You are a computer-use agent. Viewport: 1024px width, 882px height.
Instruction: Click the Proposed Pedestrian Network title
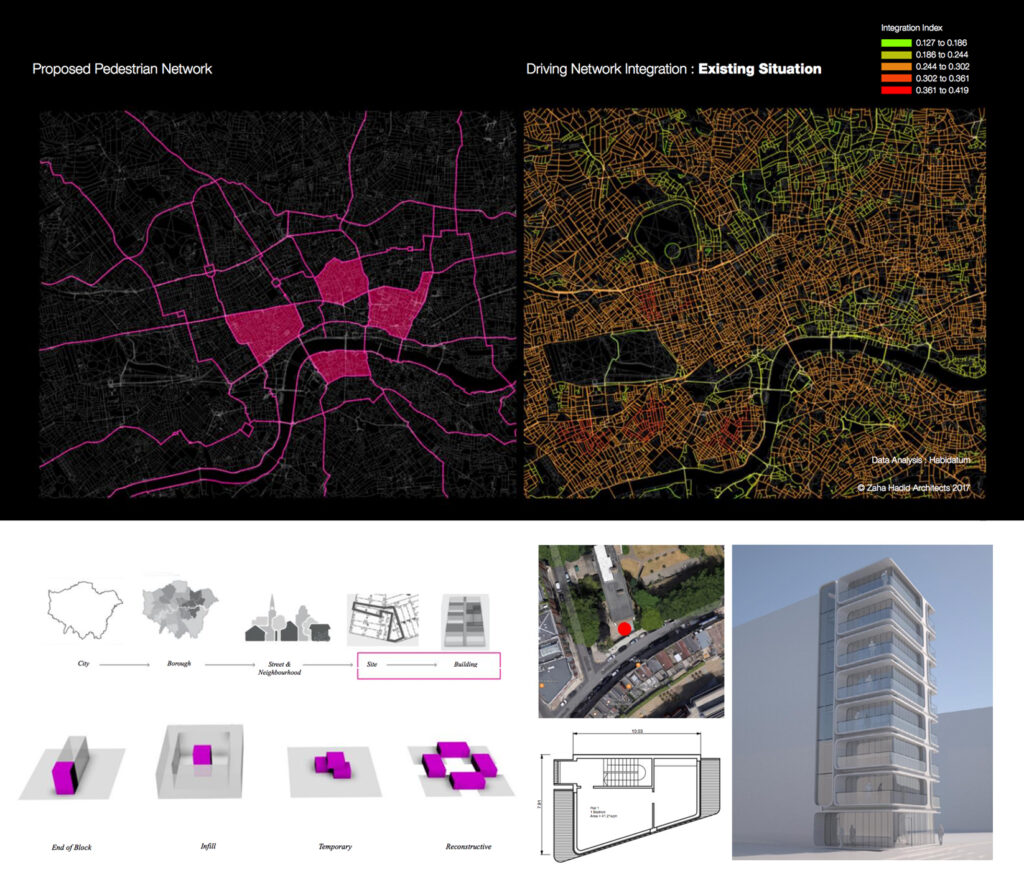tap(122, 69)
